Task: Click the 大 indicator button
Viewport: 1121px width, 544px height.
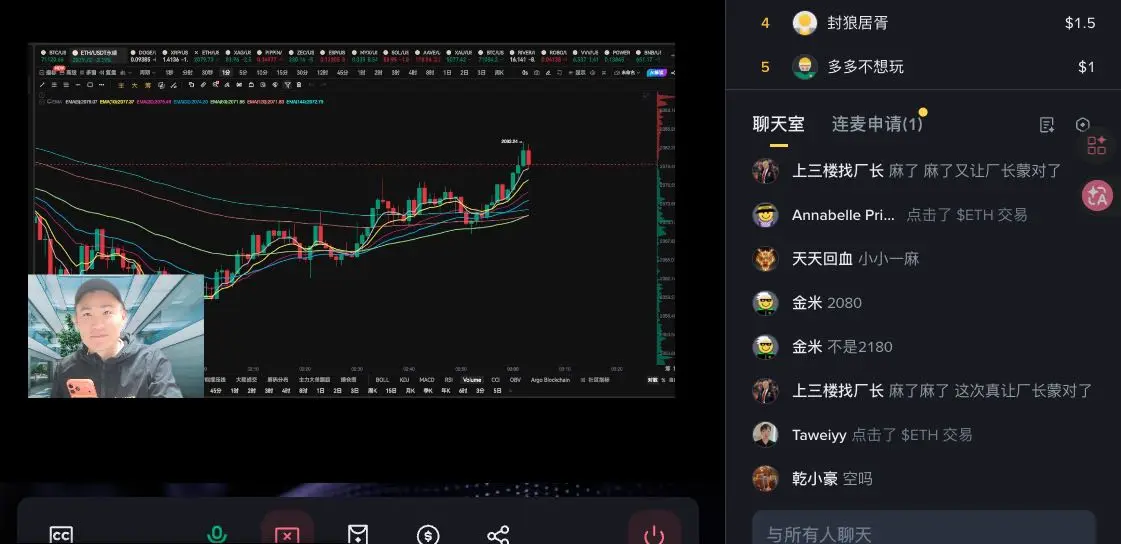Action: 134,85
